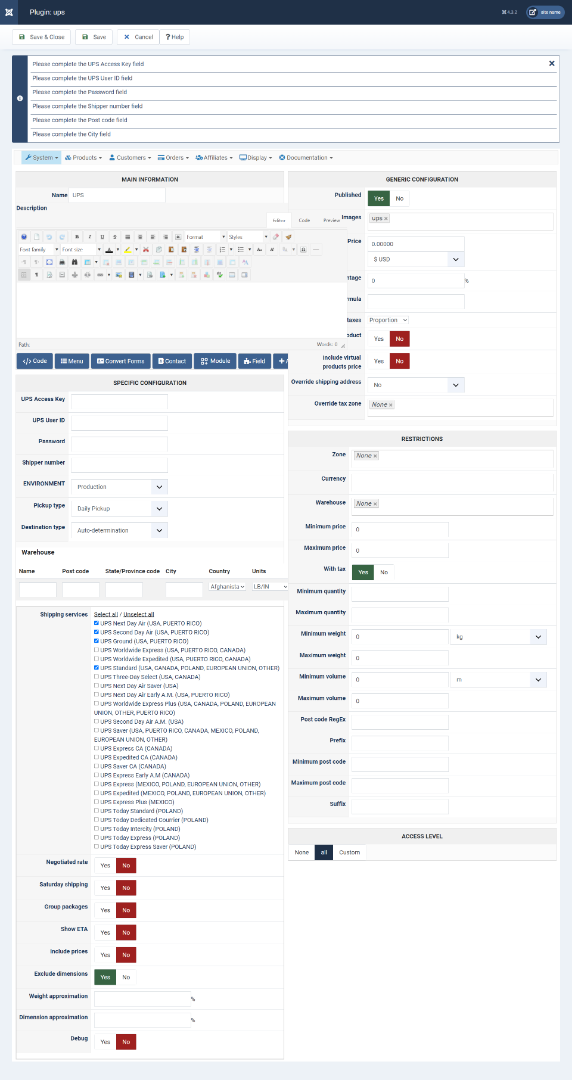Click the Underline icon in the editor toolbar

(103, 236)
